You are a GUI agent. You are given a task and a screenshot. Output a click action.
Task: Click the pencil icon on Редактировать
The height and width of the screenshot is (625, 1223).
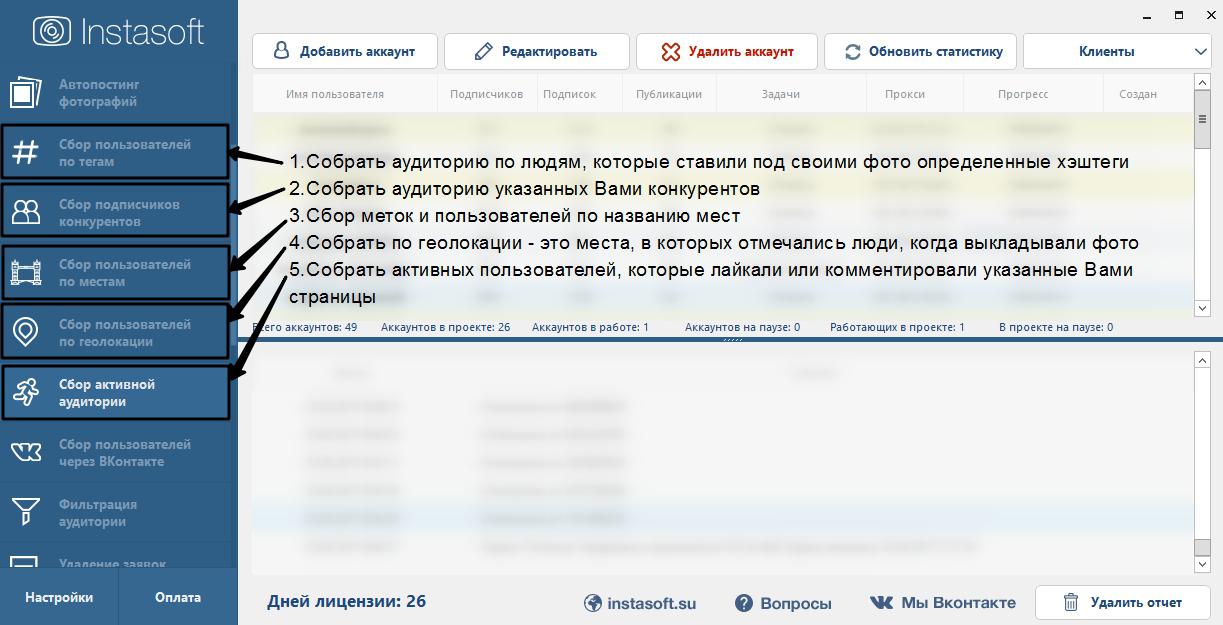point(484,51)
